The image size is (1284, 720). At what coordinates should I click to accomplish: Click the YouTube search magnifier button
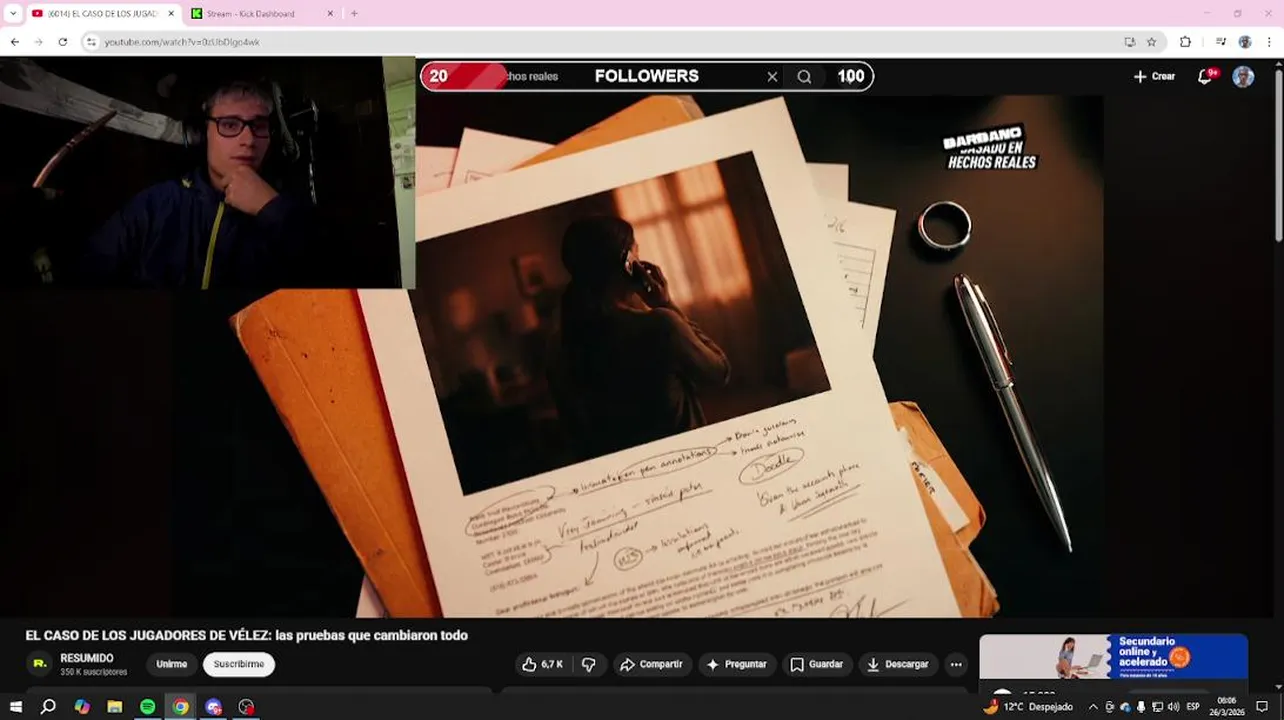coord(804,76)
